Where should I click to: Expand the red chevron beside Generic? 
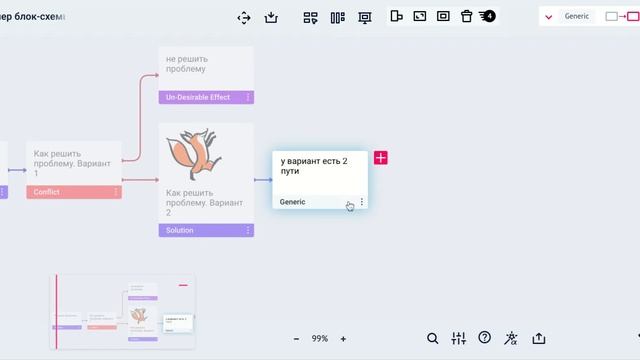pos(549,17)
